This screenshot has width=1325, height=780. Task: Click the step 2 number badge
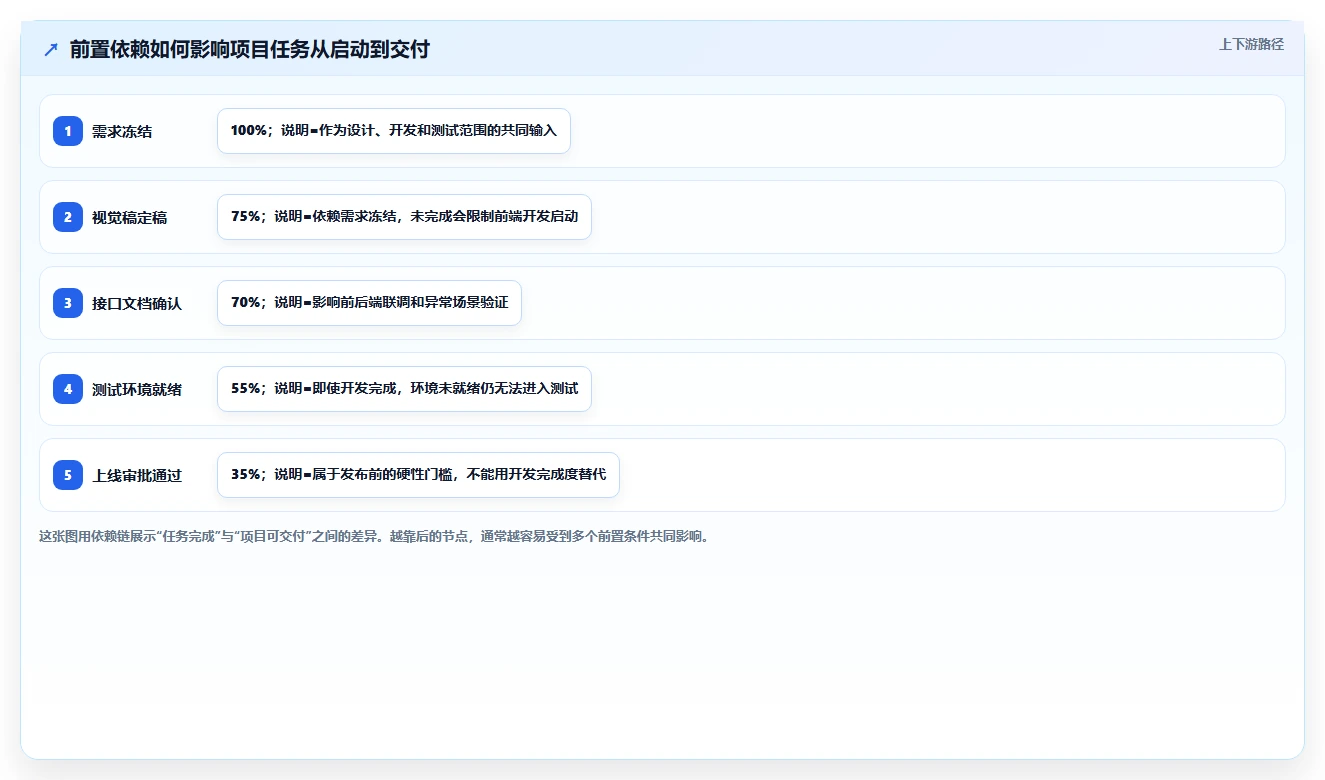68,217
